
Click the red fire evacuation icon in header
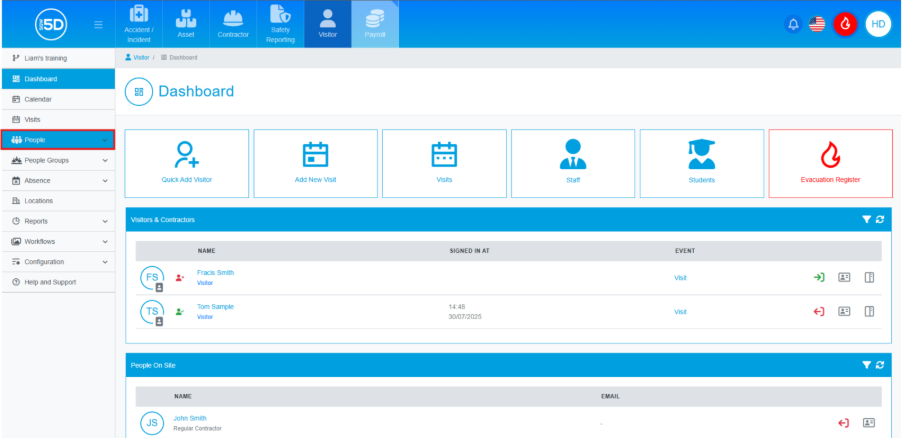click(x=845, y=24)
